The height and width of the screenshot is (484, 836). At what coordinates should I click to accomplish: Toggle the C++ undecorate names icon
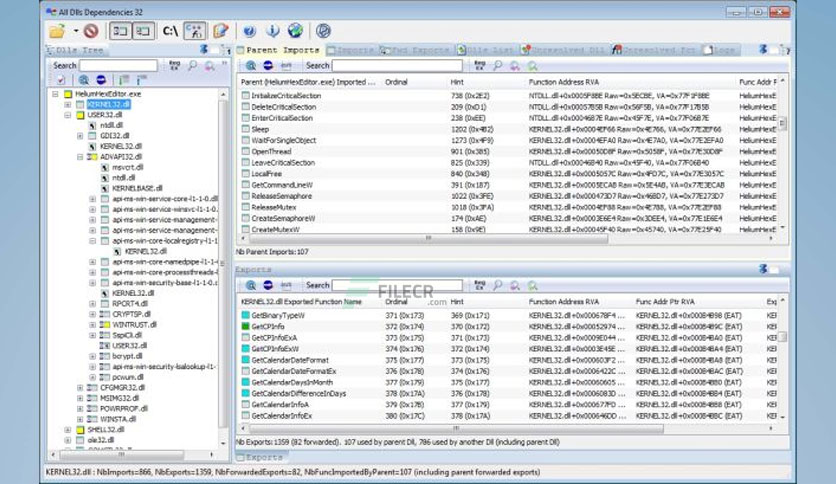[x=195, y=31]
